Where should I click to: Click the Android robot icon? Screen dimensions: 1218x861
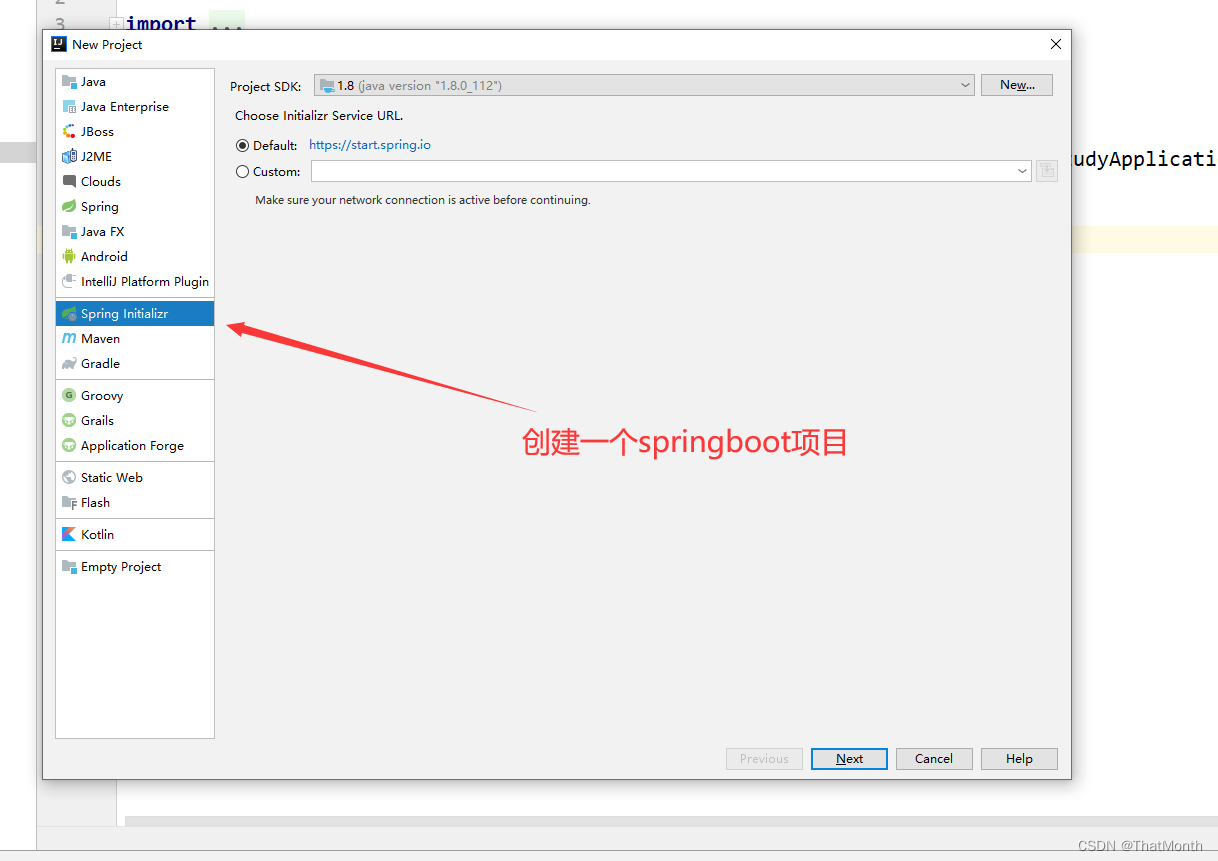(x=69, y=257)
